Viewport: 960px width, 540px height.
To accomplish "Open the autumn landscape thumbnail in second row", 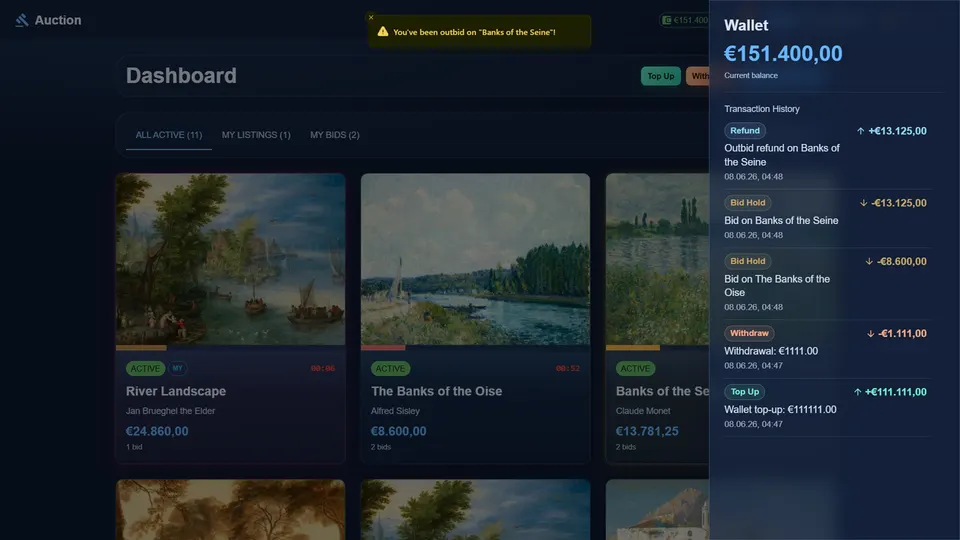I will (231, 510).
